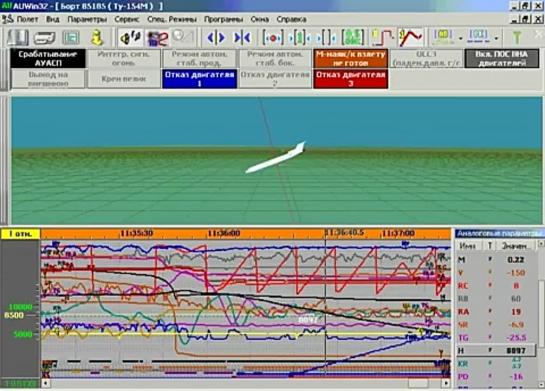Toggle the Срабатывание АУАСП indicator

pyautogui.click(x=48, y=58)
